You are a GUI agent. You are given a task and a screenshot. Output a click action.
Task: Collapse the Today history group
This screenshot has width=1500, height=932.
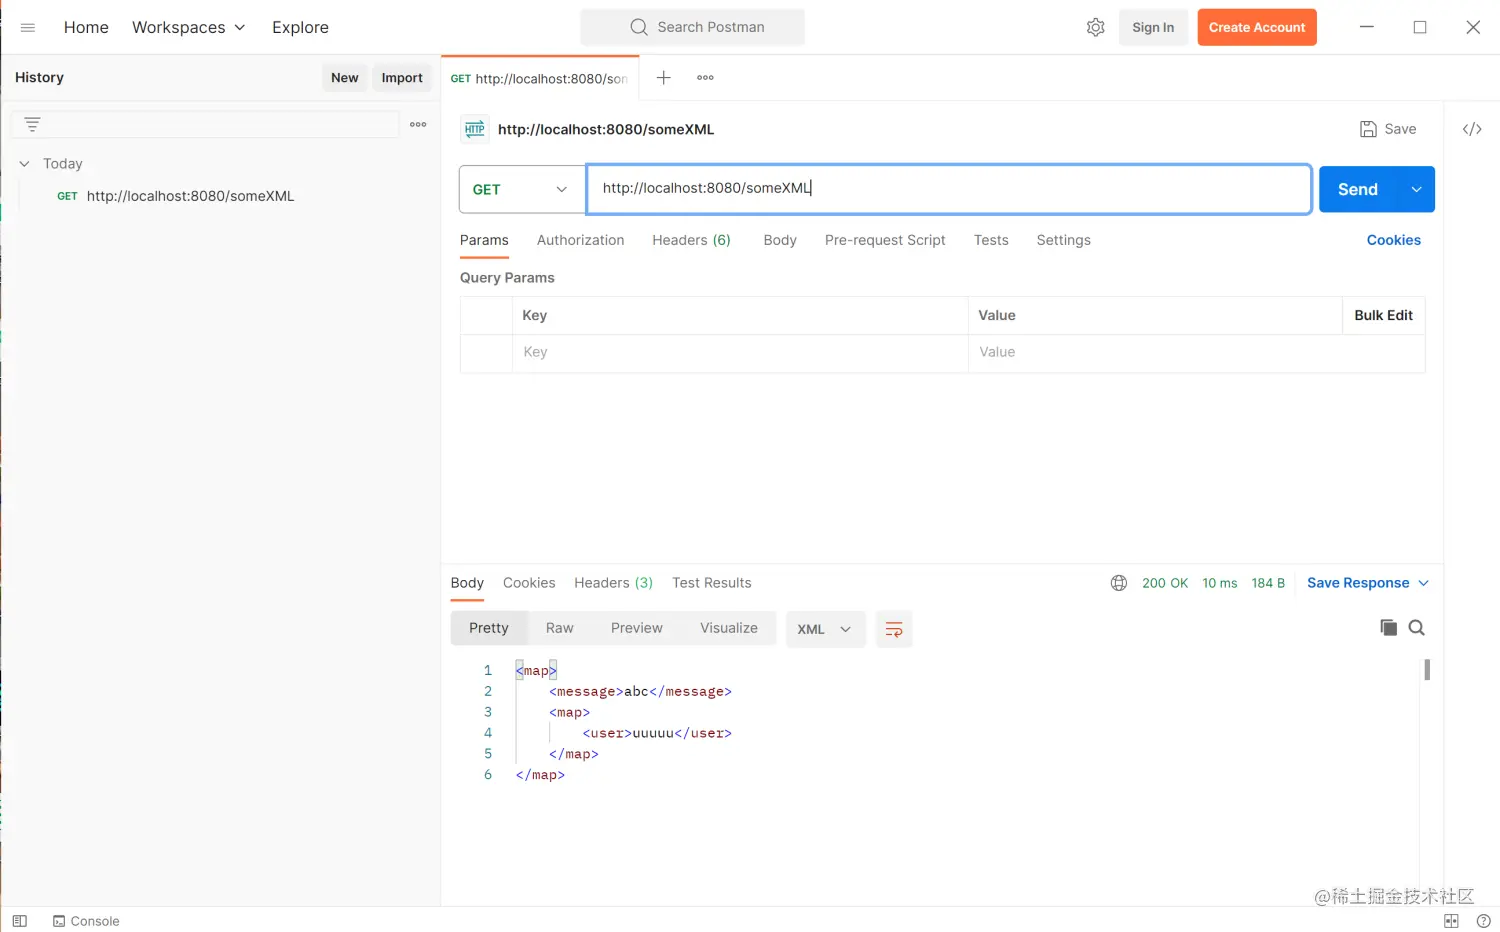25,163
